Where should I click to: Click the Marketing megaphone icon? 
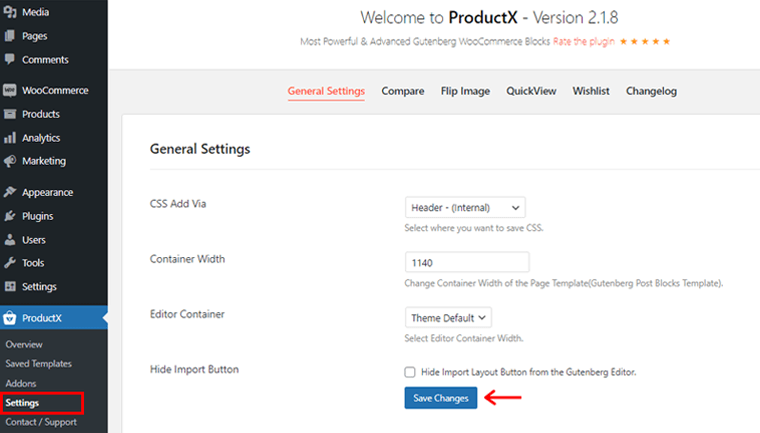point(10,161)
